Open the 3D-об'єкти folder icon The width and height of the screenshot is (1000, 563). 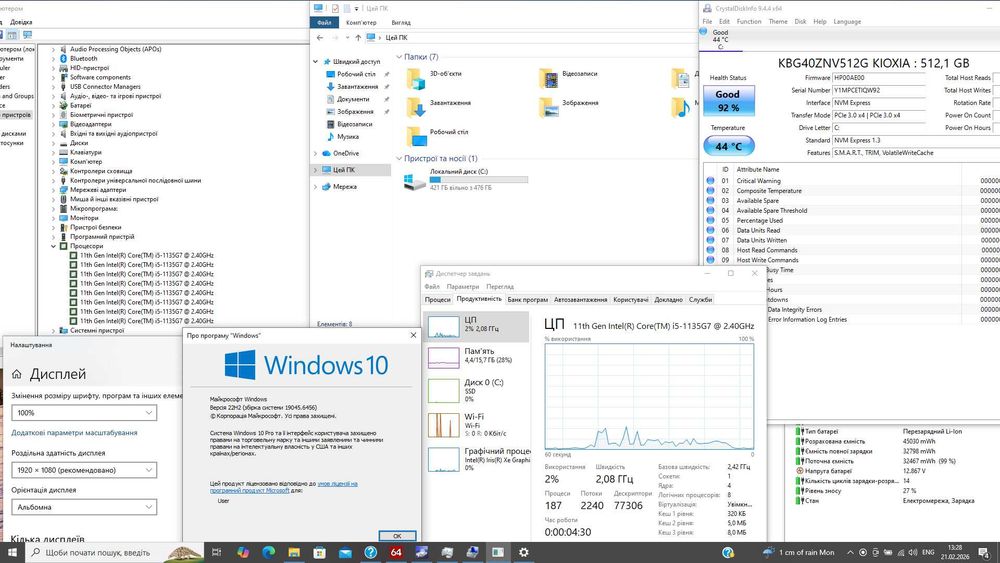tap(416, 79)
